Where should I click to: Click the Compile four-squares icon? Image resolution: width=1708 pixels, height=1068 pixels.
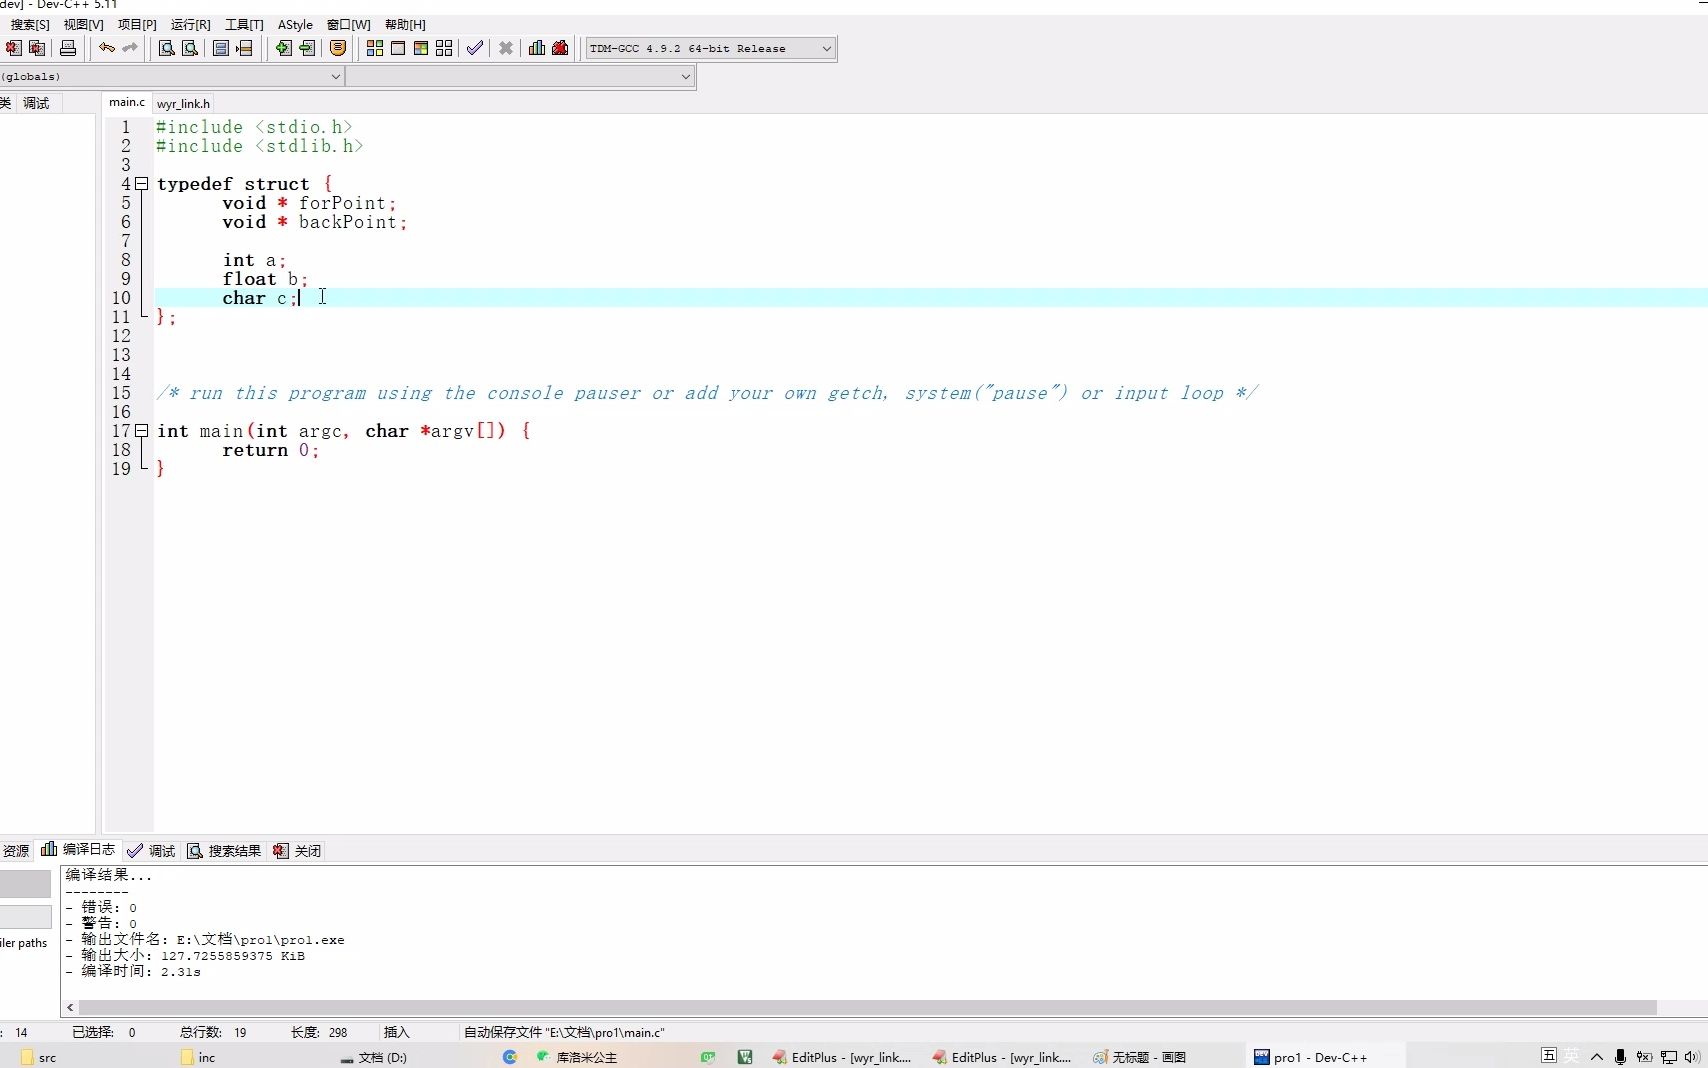coord(375,48)
